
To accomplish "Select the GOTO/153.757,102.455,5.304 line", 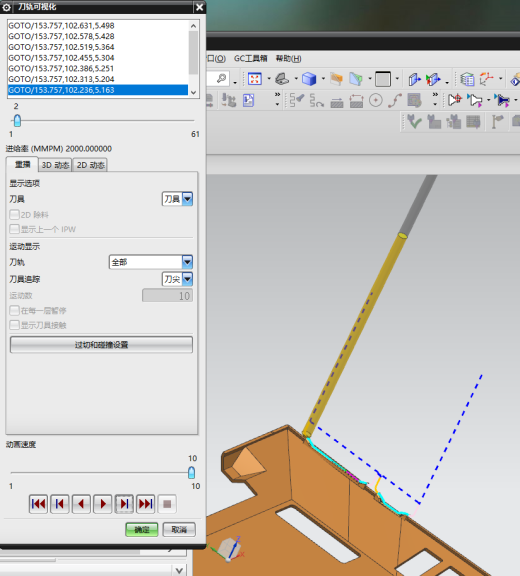I will 61,58.
